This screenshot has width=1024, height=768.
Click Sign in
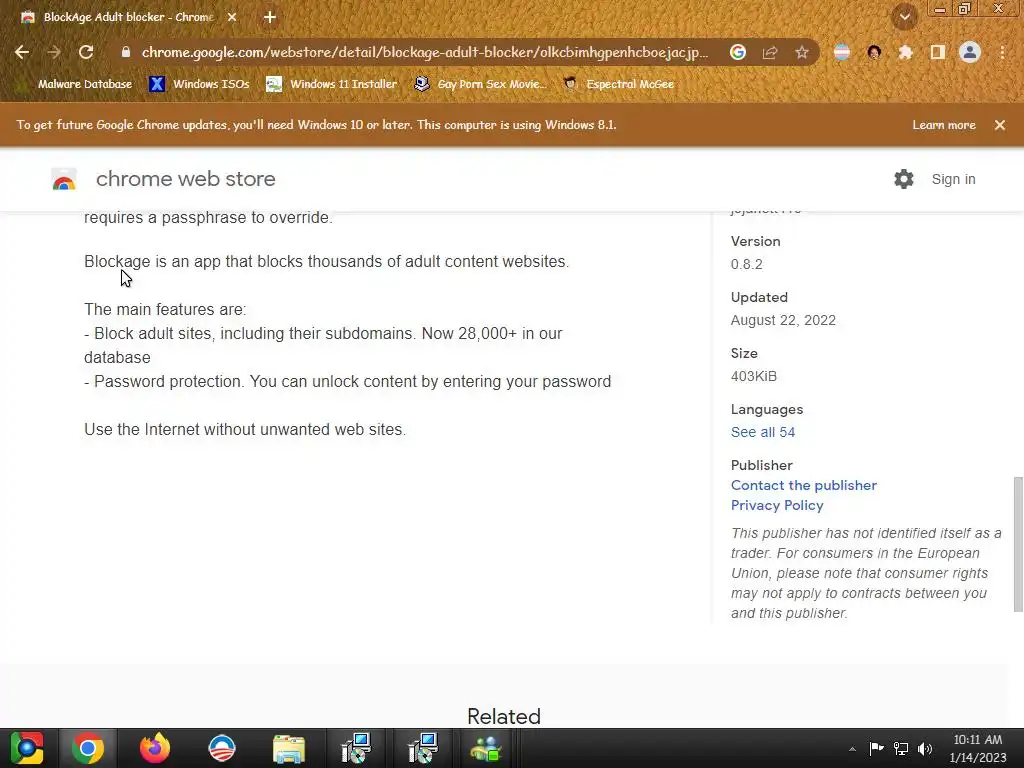tap(953, 179)
